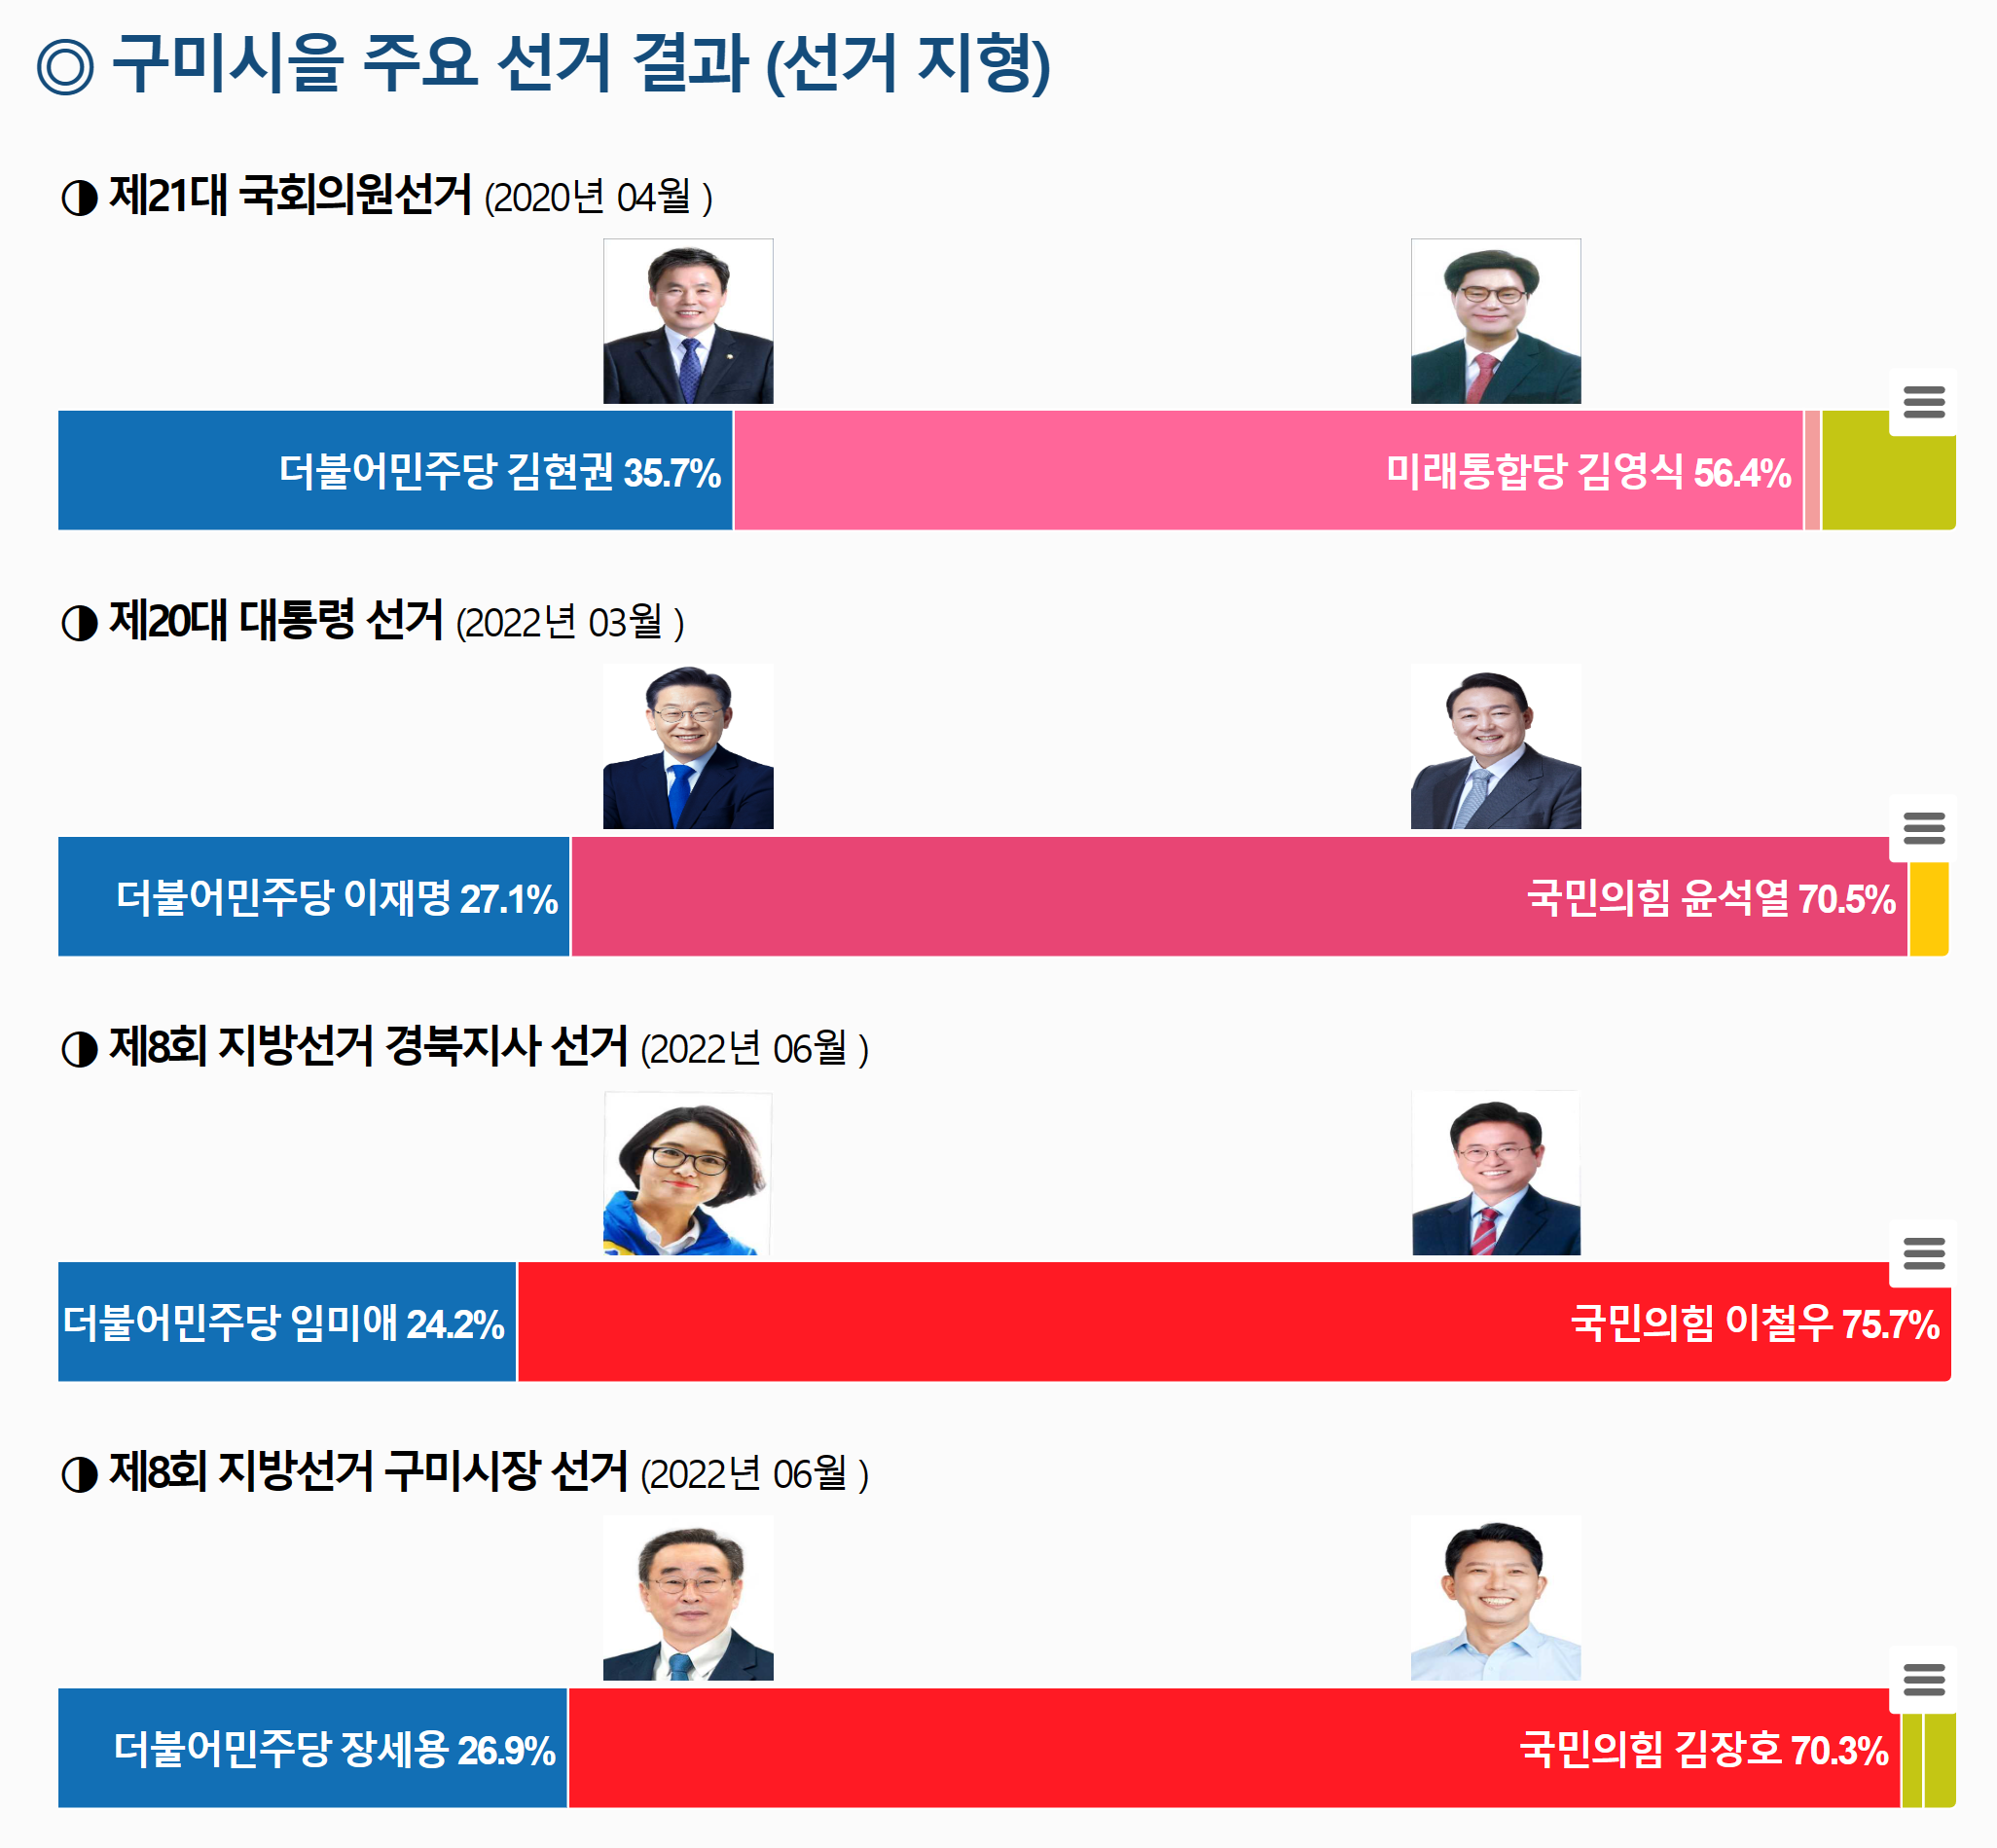
Task: Select the 이재명 27.1% bar segment
Action: point(313,896)
